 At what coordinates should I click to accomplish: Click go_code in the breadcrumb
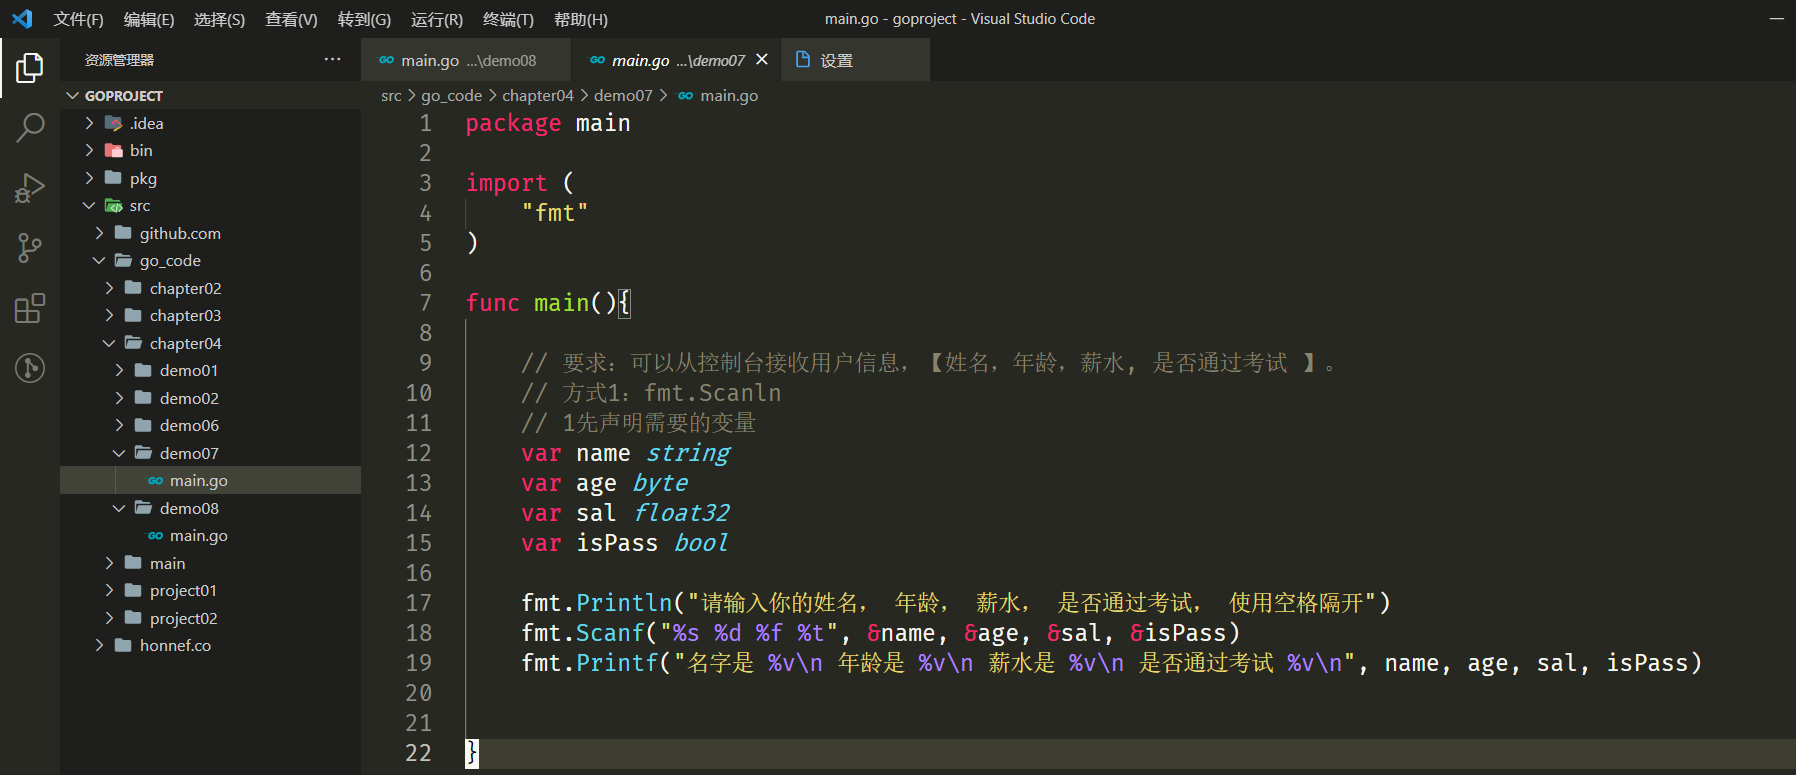coord(451,96)
